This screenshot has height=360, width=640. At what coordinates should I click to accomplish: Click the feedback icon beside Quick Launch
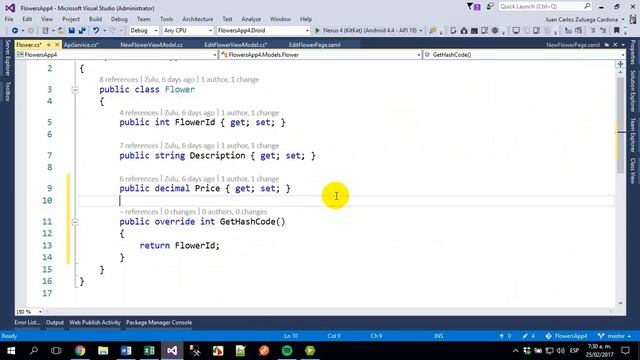pos(490,7)
